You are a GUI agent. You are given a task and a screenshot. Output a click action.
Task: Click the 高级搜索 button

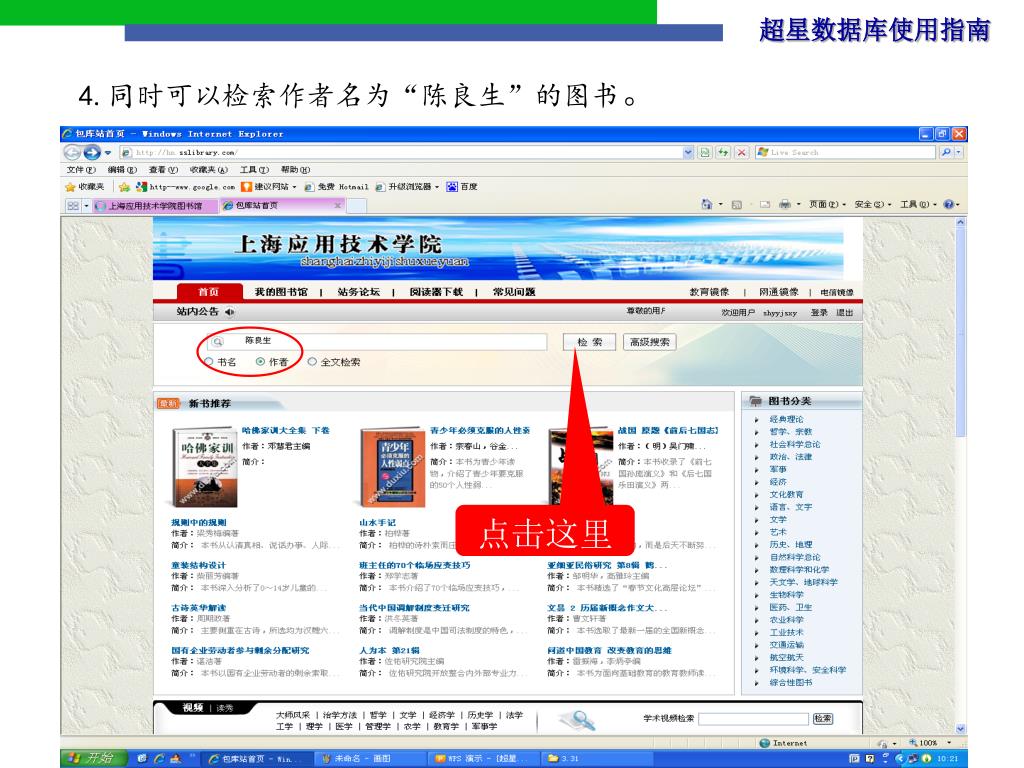pos(649,342)
